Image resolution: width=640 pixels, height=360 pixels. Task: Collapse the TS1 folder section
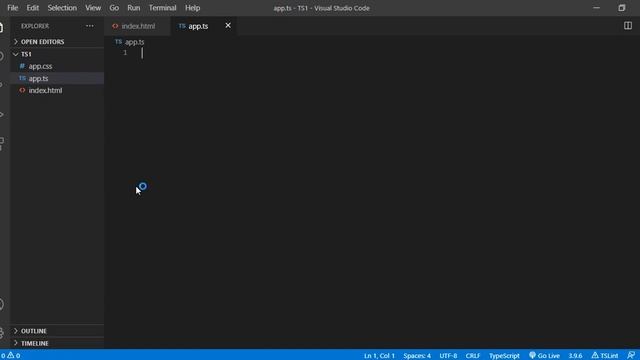pos(57,54)
